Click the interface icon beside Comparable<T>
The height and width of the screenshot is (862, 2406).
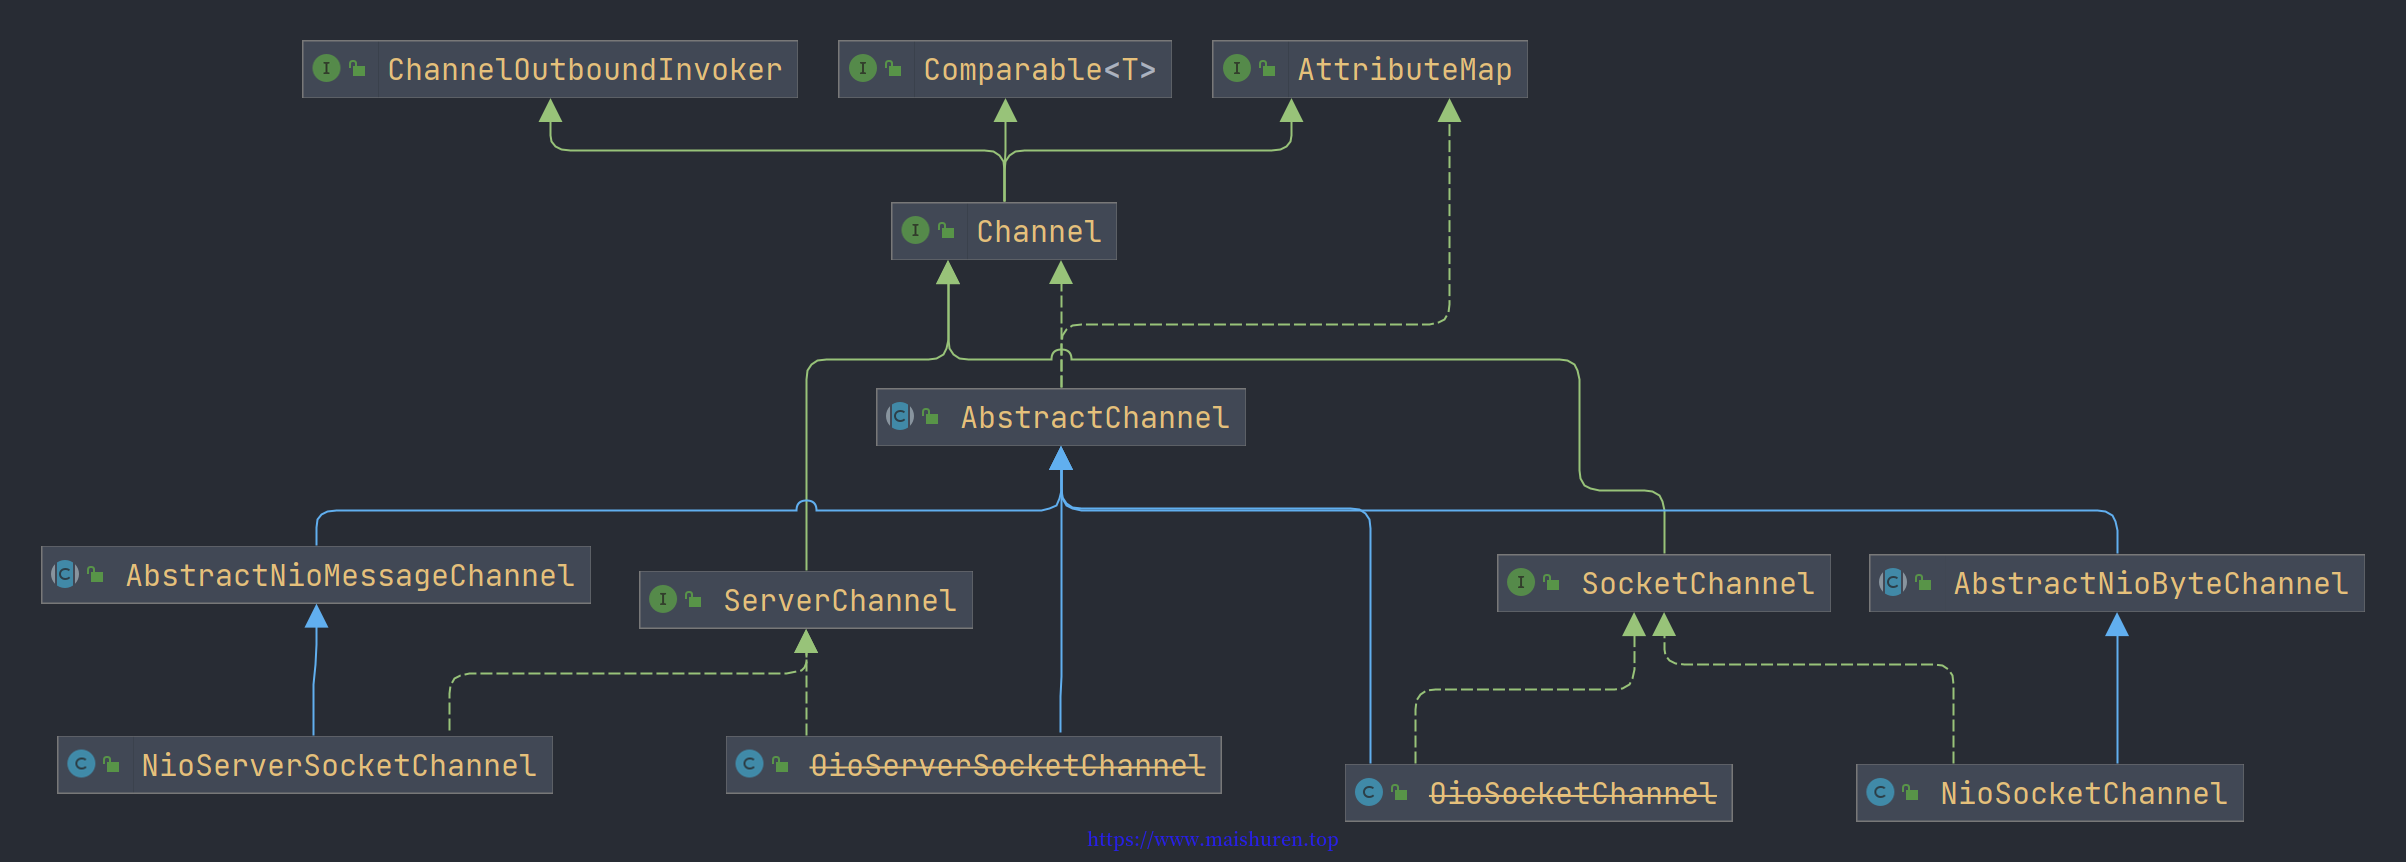point(862,68)
